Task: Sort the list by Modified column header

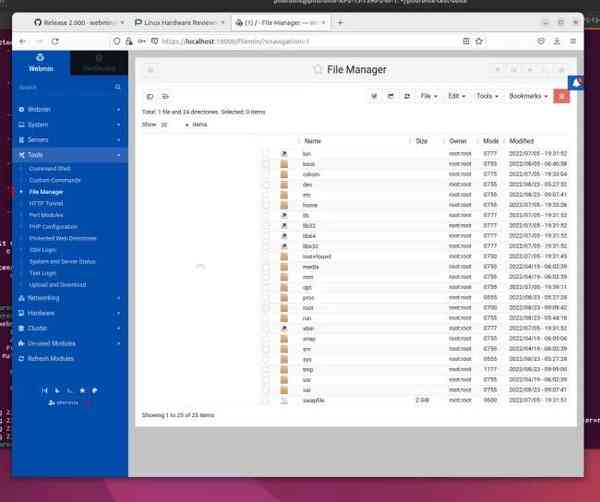Action: (523, 142)
